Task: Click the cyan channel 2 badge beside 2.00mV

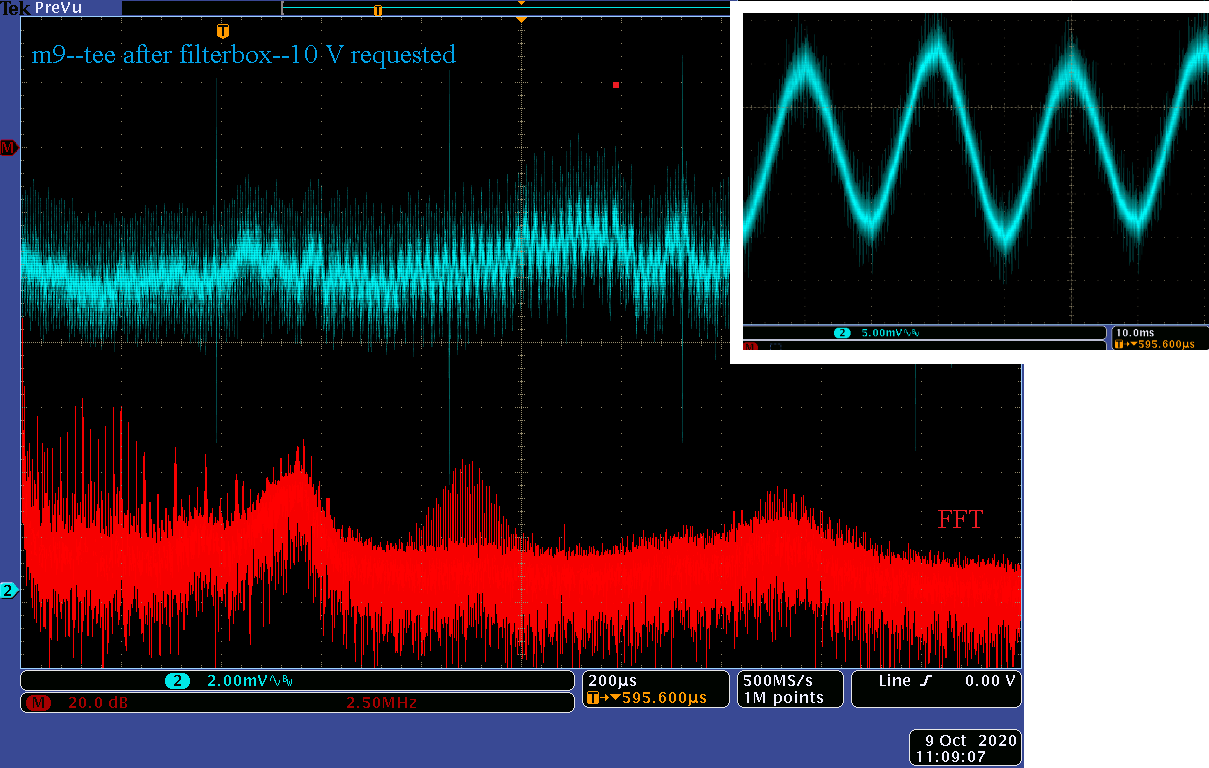Action: pyautogui.click(x=178, y=681)
